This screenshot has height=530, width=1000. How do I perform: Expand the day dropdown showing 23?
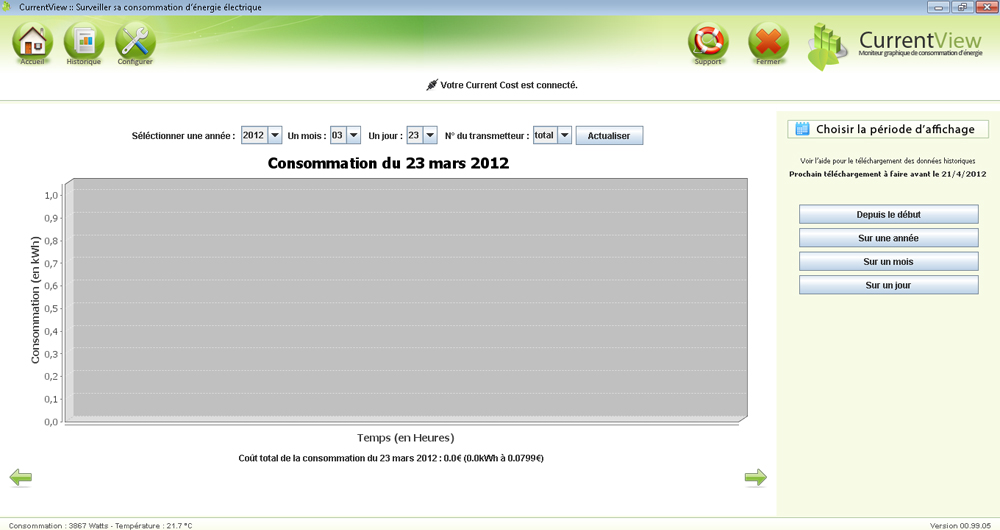pyautogui.click(x=429, y=135)
